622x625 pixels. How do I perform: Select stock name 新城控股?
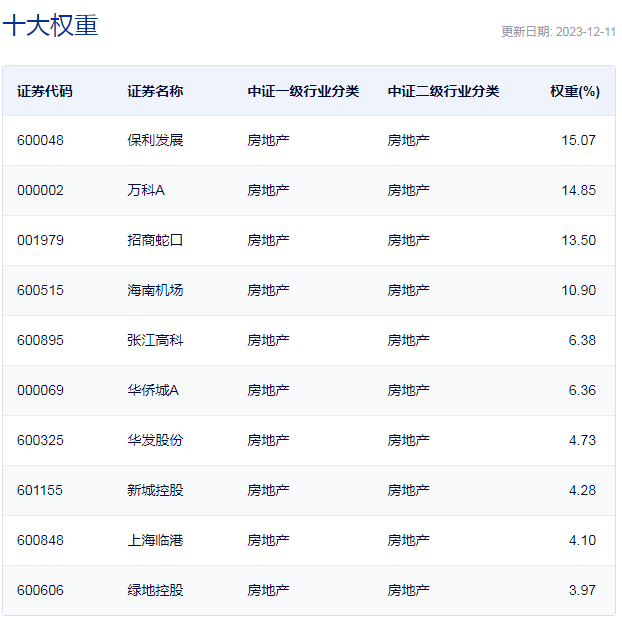pos(155,490)
